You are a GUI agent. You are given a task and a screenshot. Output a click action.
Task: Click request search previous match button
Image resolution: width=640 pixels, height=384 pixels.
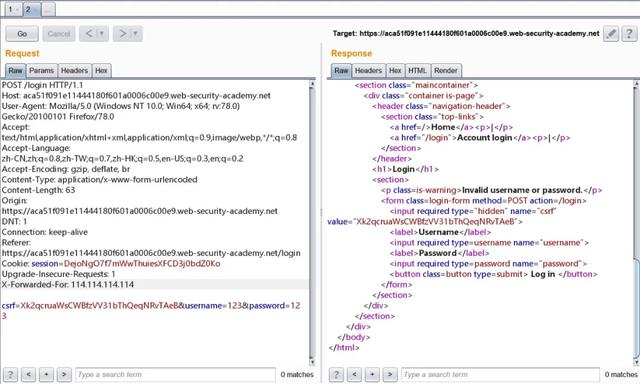pos(28,374)
